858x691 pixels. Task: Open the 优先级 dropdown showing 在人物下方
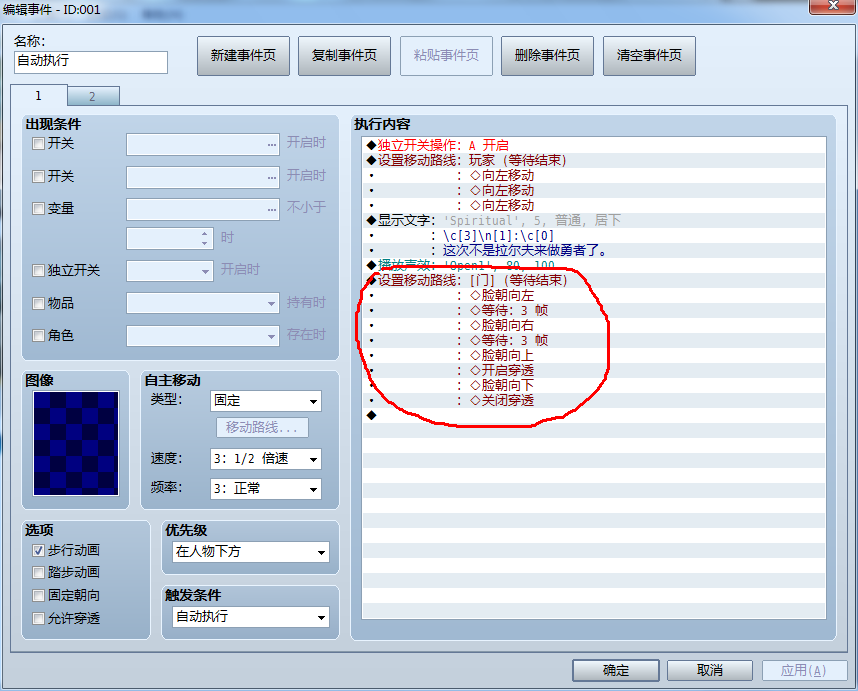click(251, 552)
